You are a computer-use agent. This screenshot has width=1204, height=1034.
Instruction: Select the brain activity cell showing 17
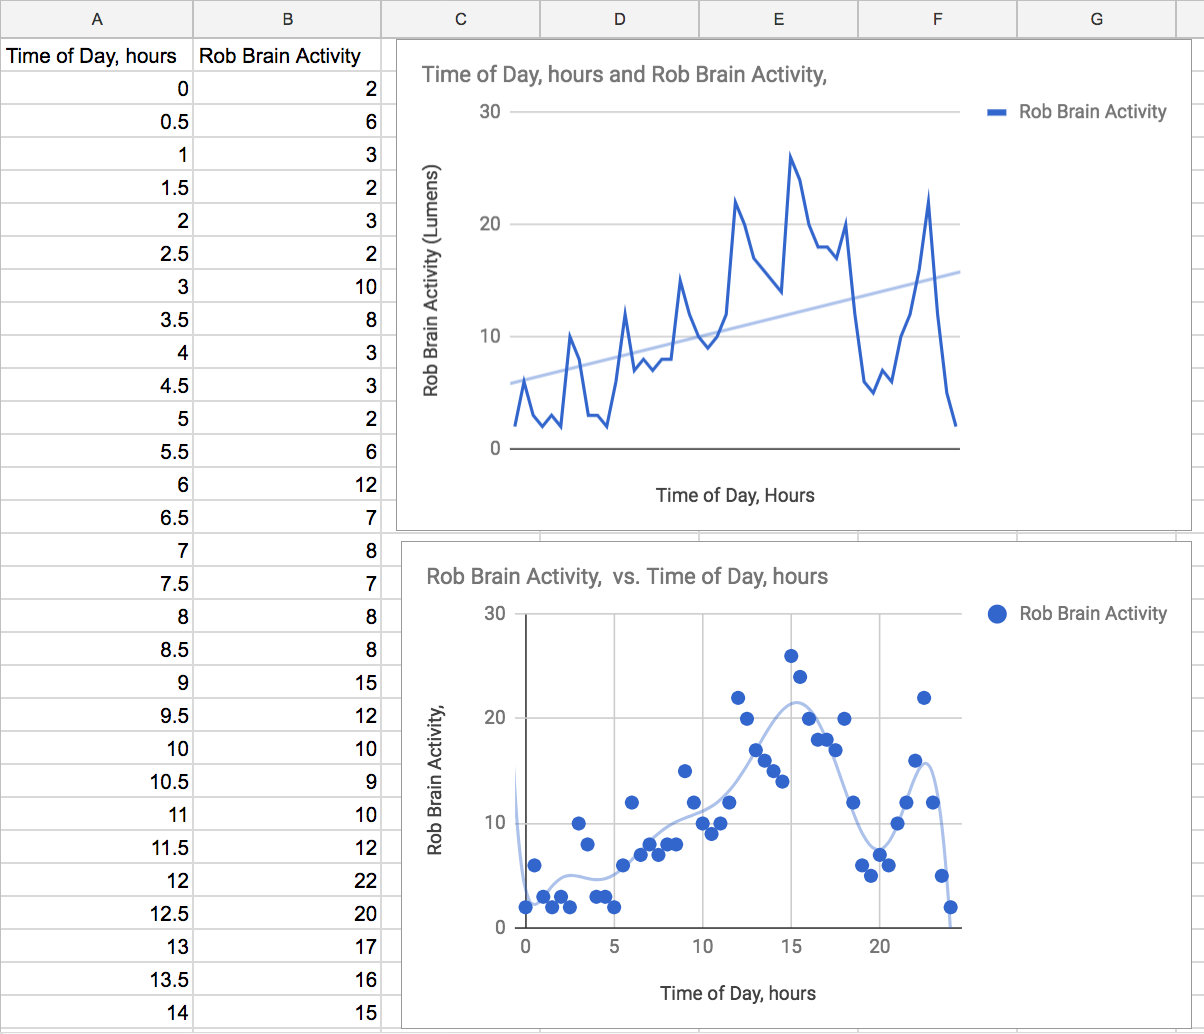(x=287, y=947)
